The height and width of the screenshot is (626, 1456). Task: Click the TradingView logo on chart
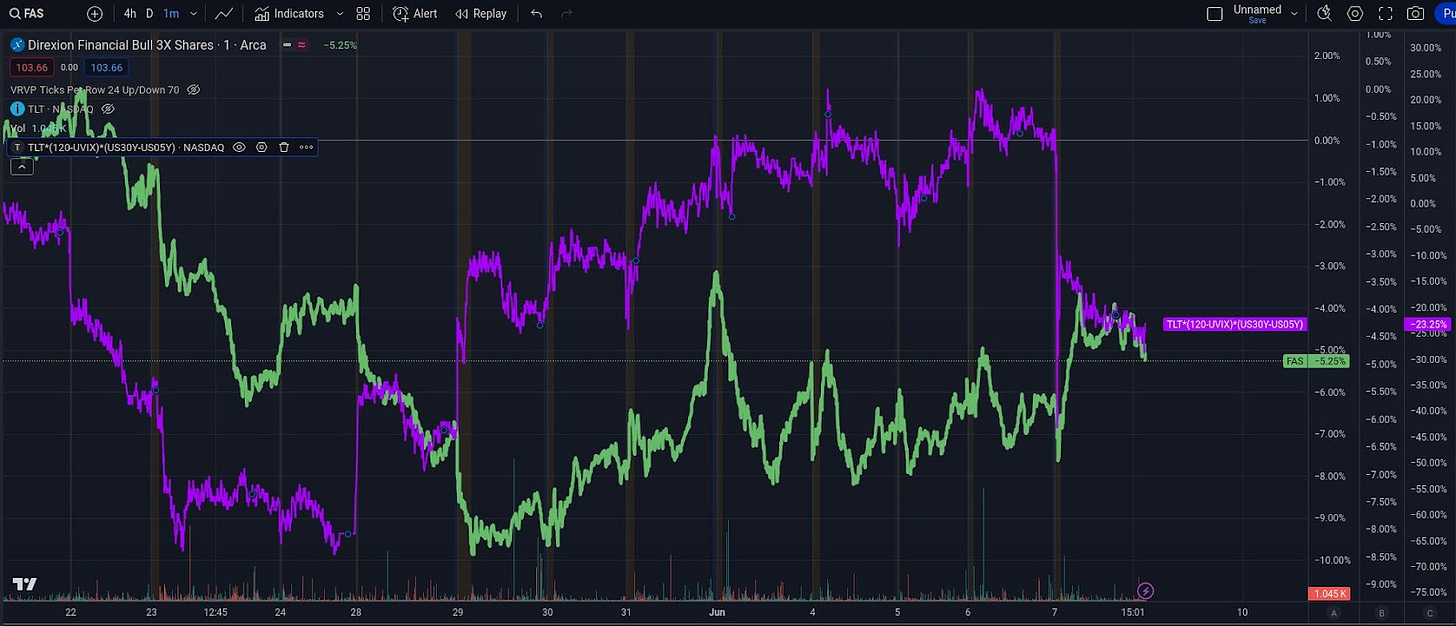(25, 584)
